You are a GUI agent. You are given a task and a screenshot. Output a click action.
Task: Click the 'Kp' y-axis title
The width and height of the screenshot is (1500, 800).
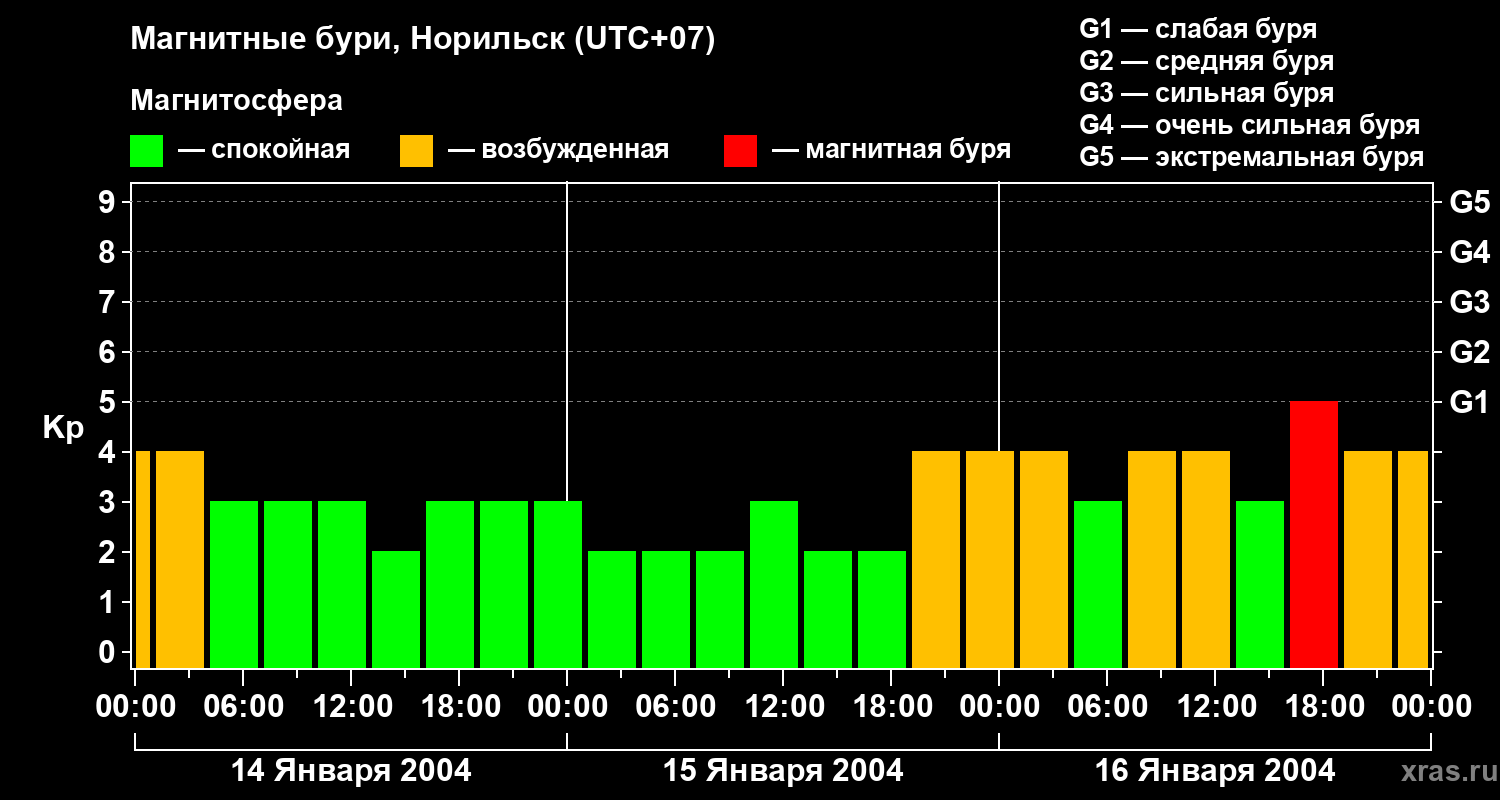(x=63, y=428)
